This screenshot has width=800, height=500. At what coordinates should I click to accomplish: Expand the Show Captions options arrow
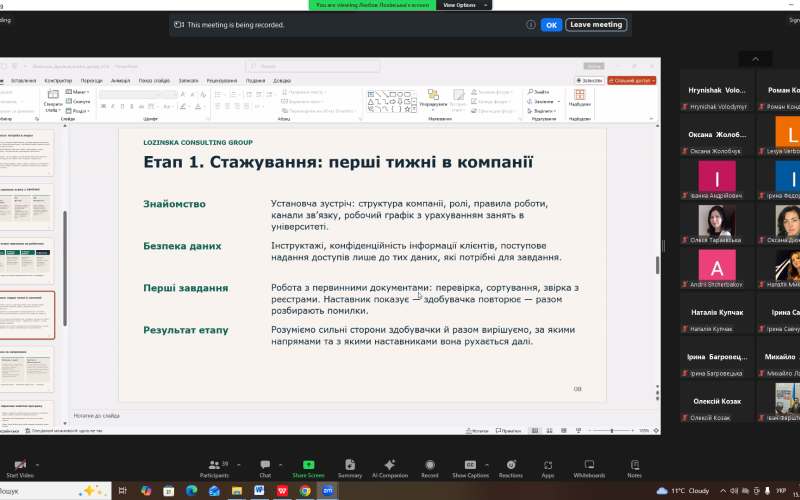pyautogui.click(x=487, y=465)
